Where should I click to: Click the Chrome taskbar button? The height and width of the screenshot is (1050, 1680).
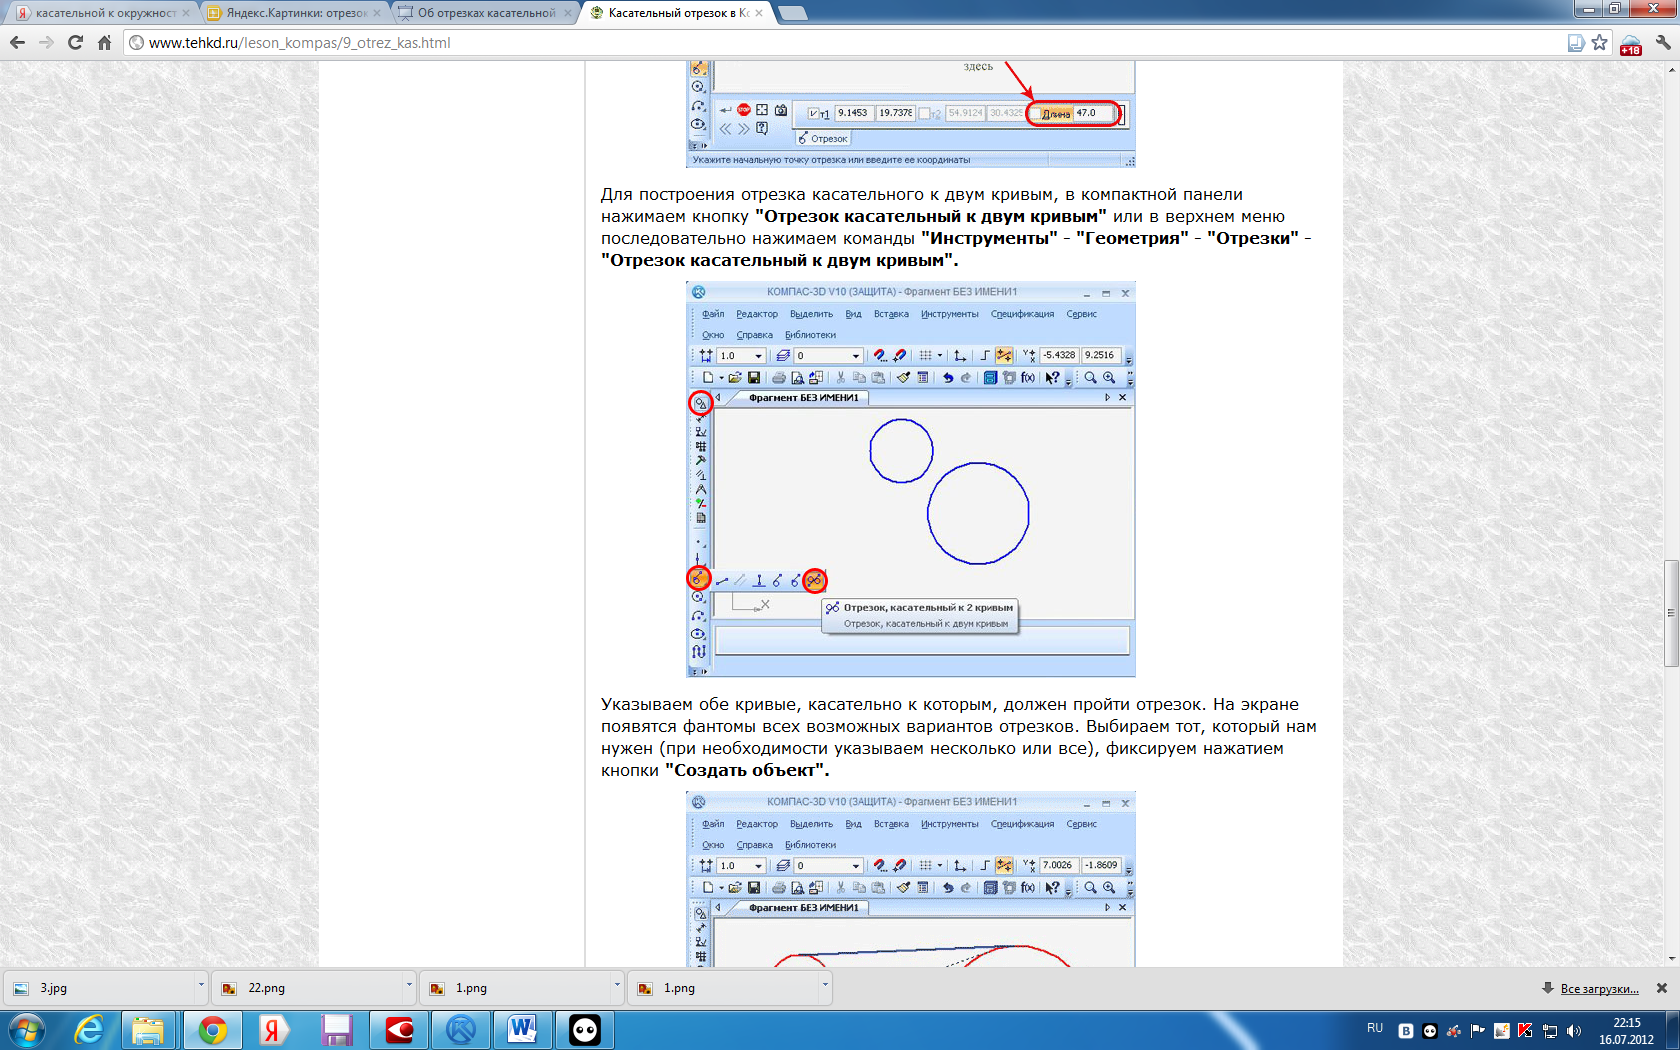212,1030
